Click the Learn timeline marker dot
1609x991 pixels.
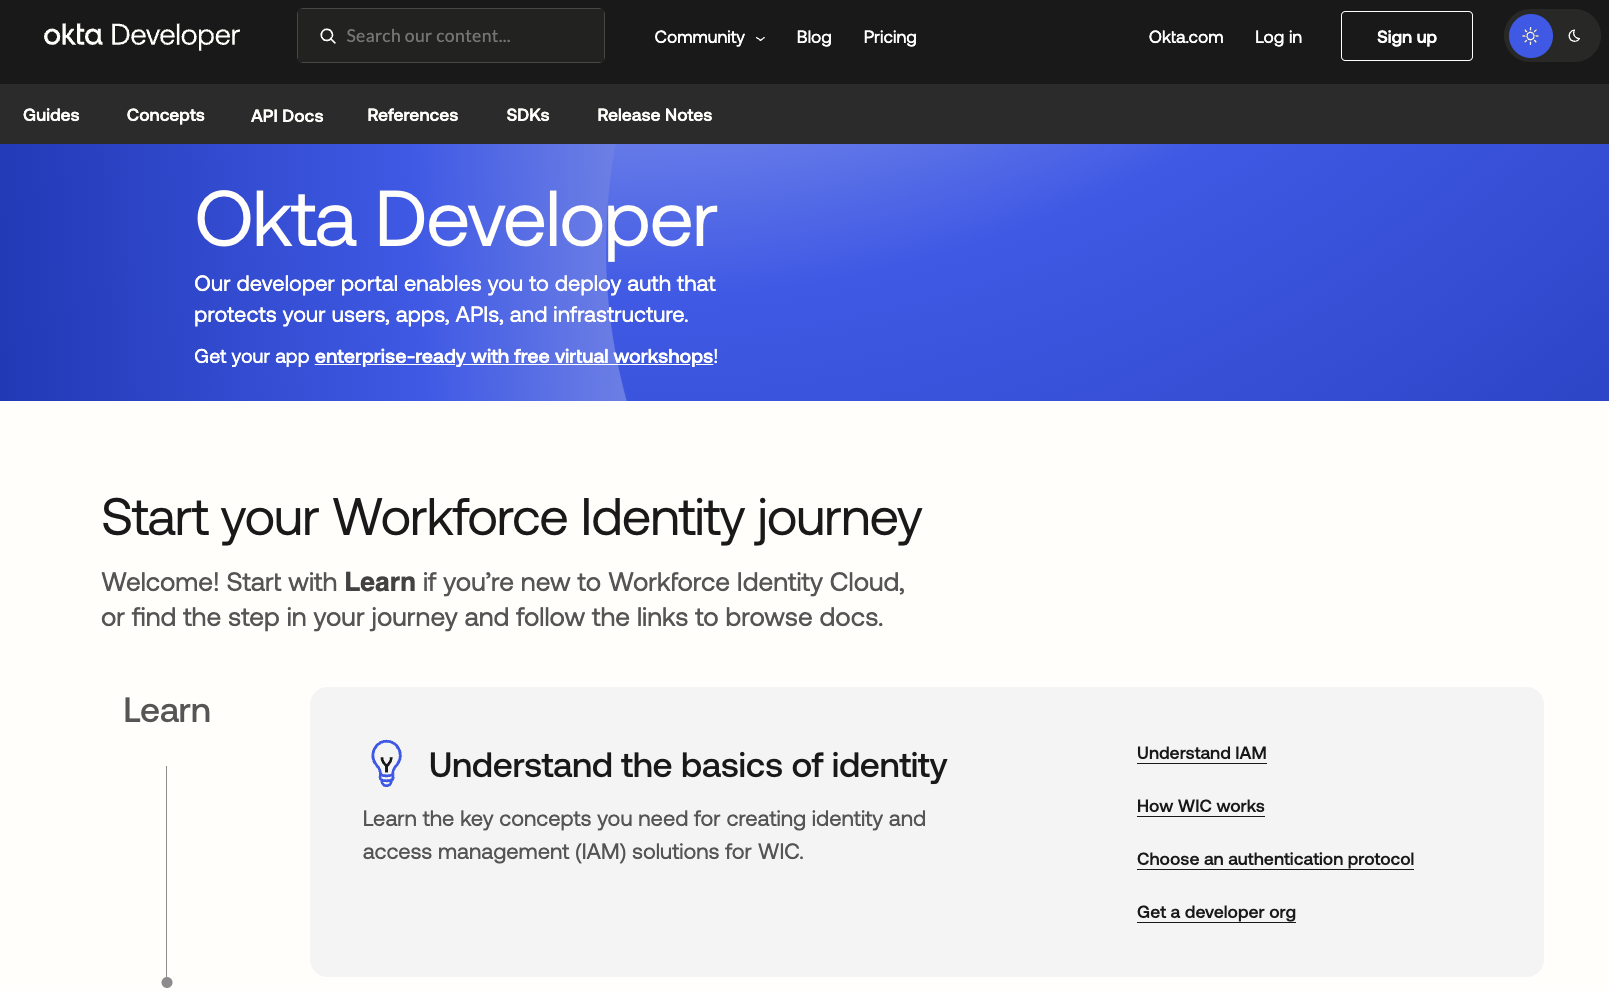[167, 982]
